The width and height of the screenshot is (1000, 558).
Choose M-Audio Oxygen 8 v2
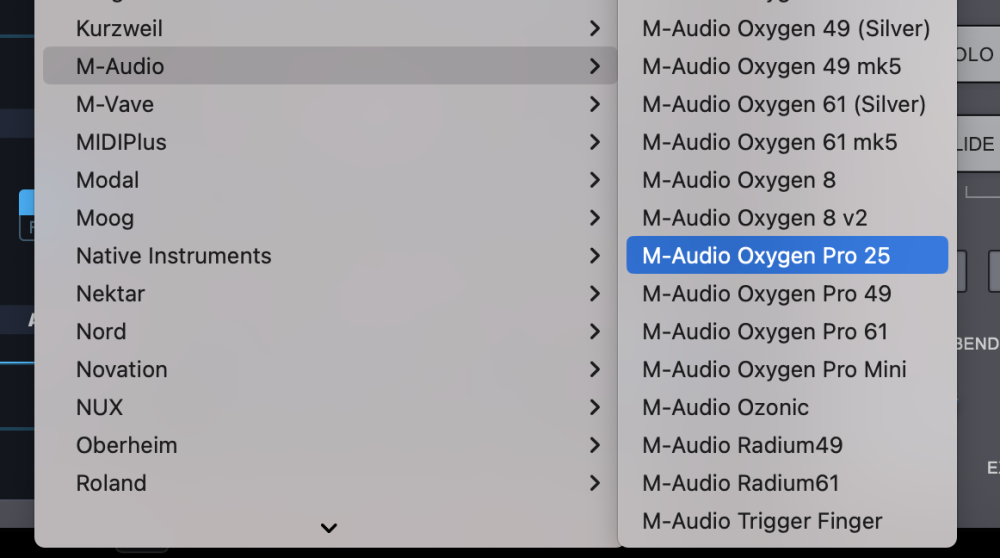(x=754, y=218)
